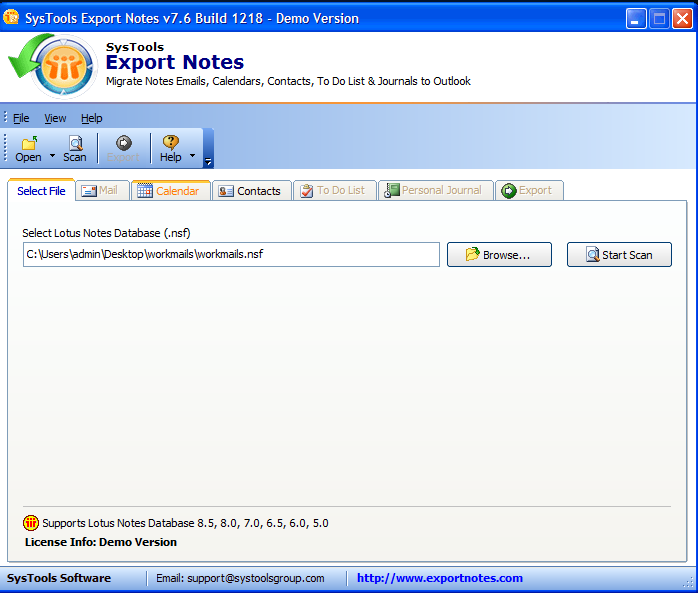This screenshot has width=698, height=593.
Task: Expand the Open button dropdown arrow
Action: click(x=52, y=157)
